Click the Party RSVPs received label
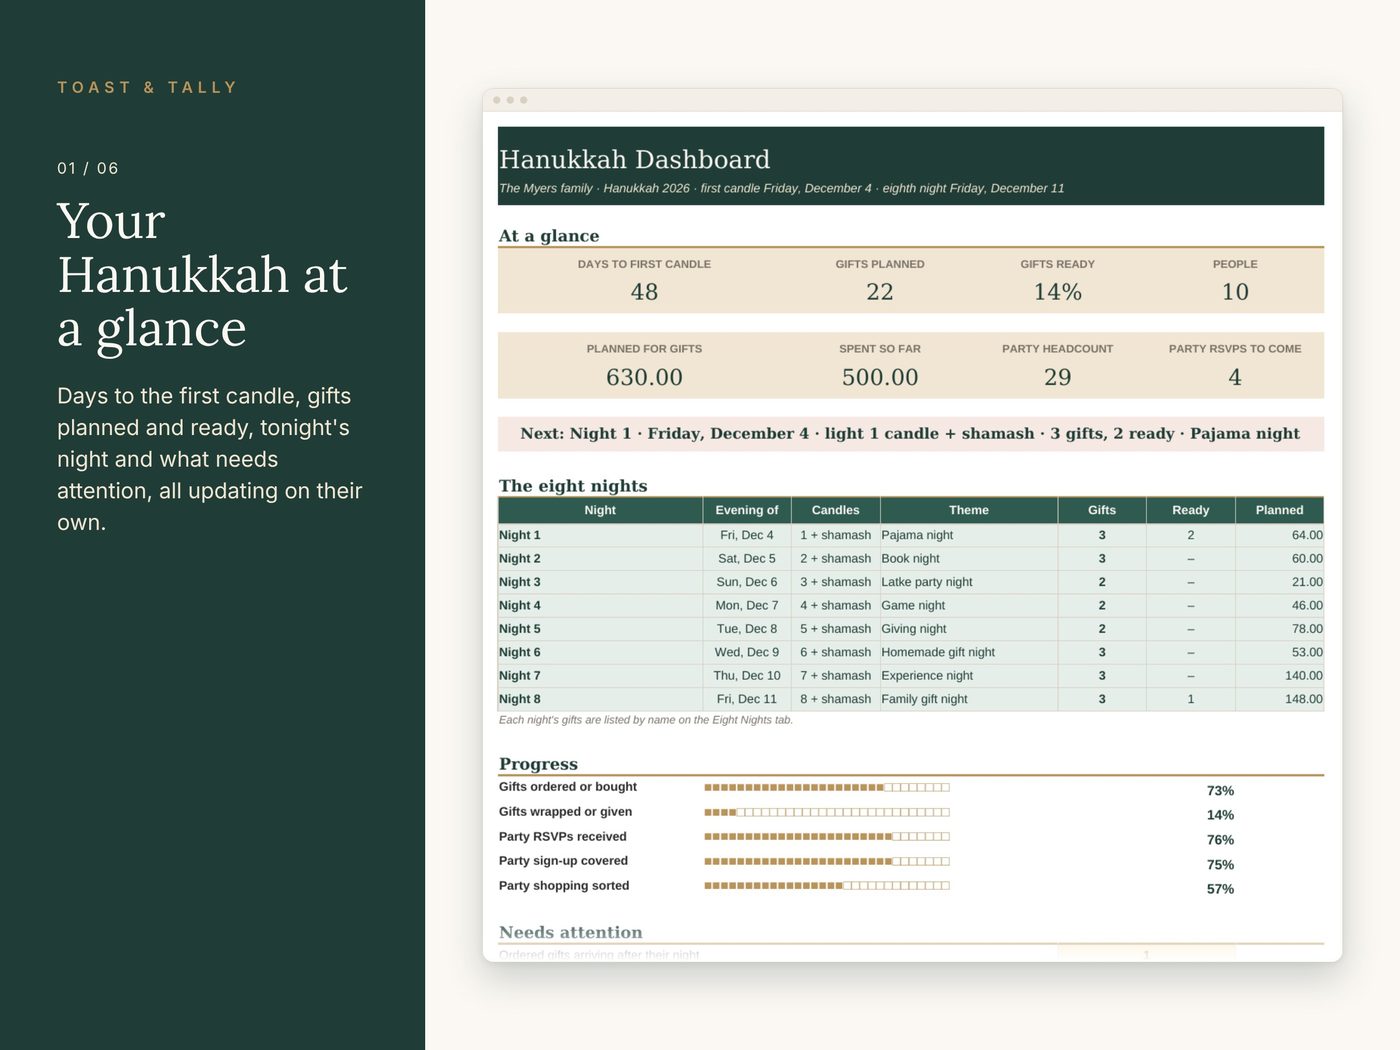Viewport: 1400px width, 1050px height. 563,837
